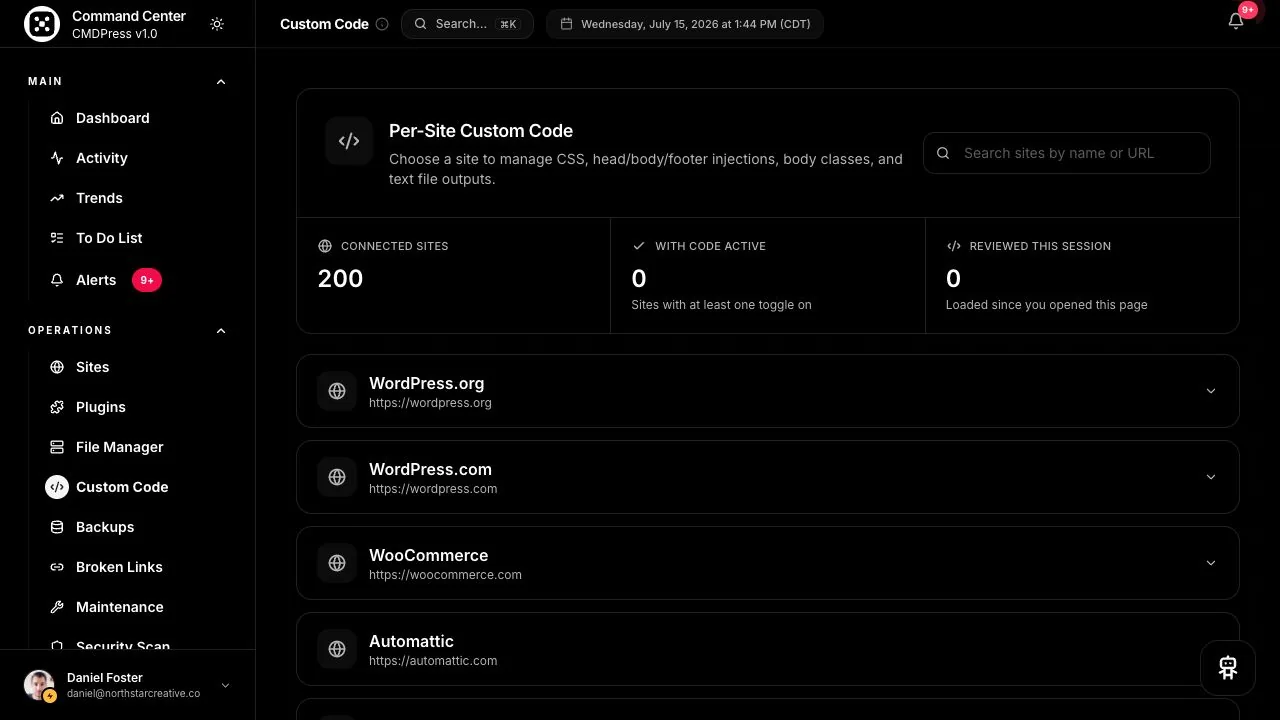The width and height of the screenshot is (1280, 720).
Task: Click the https://woocommerce.com URL text
Action: 445,575
